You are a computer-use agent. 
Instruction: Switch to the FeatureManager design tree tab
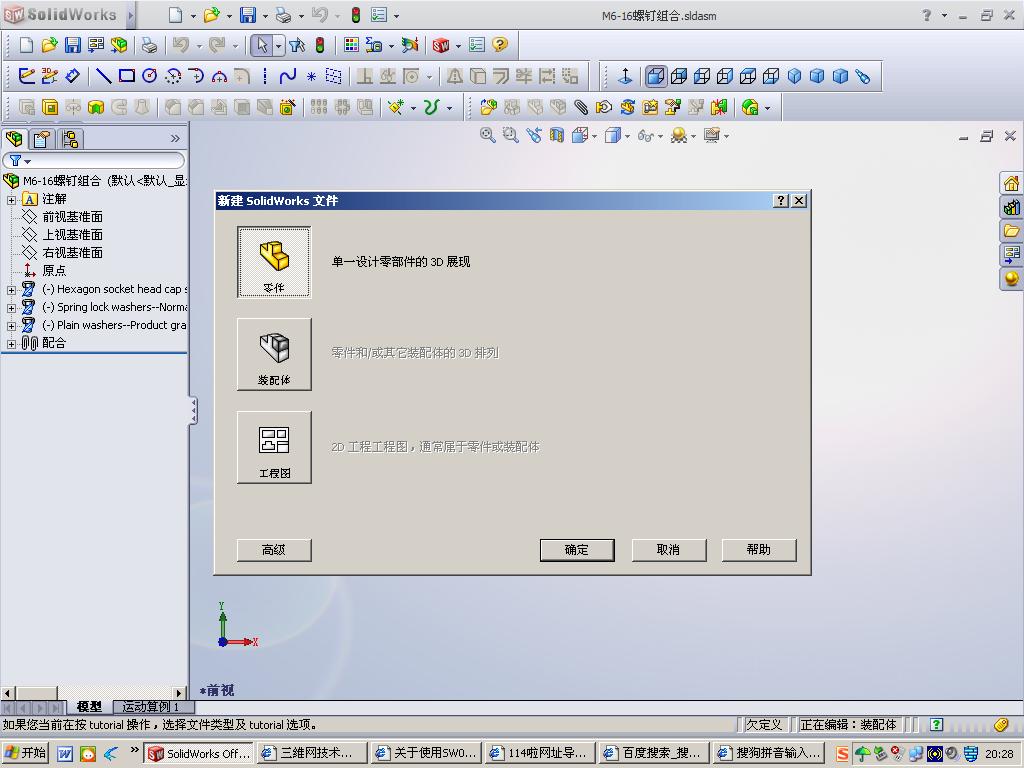pos(15,138)
